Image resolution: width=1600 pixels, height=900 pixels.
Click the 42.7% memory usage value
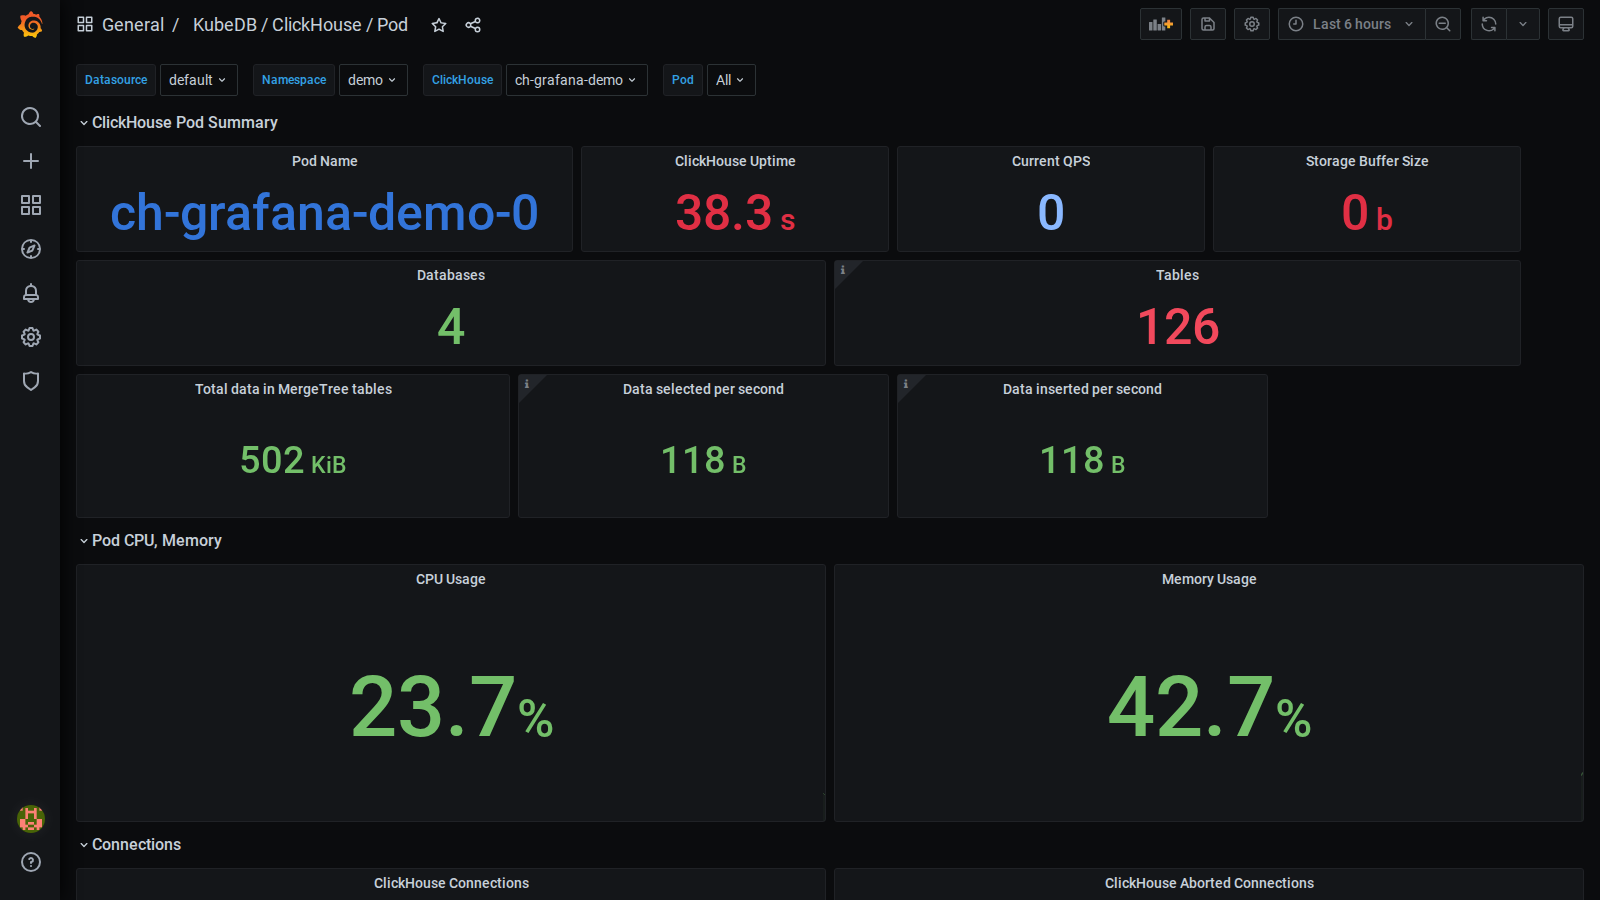(x=1209, y=707)
